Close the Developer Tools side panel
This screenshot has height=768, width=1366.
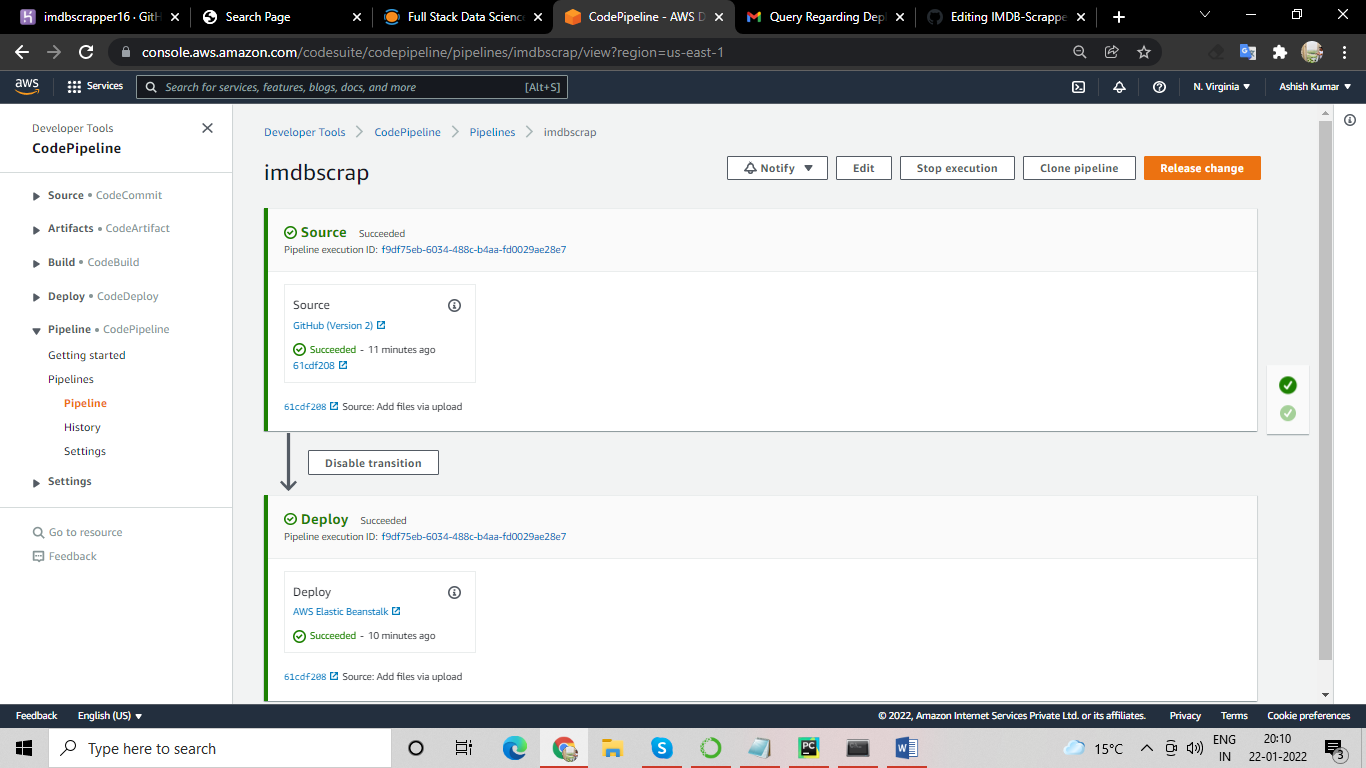[207, 128]
